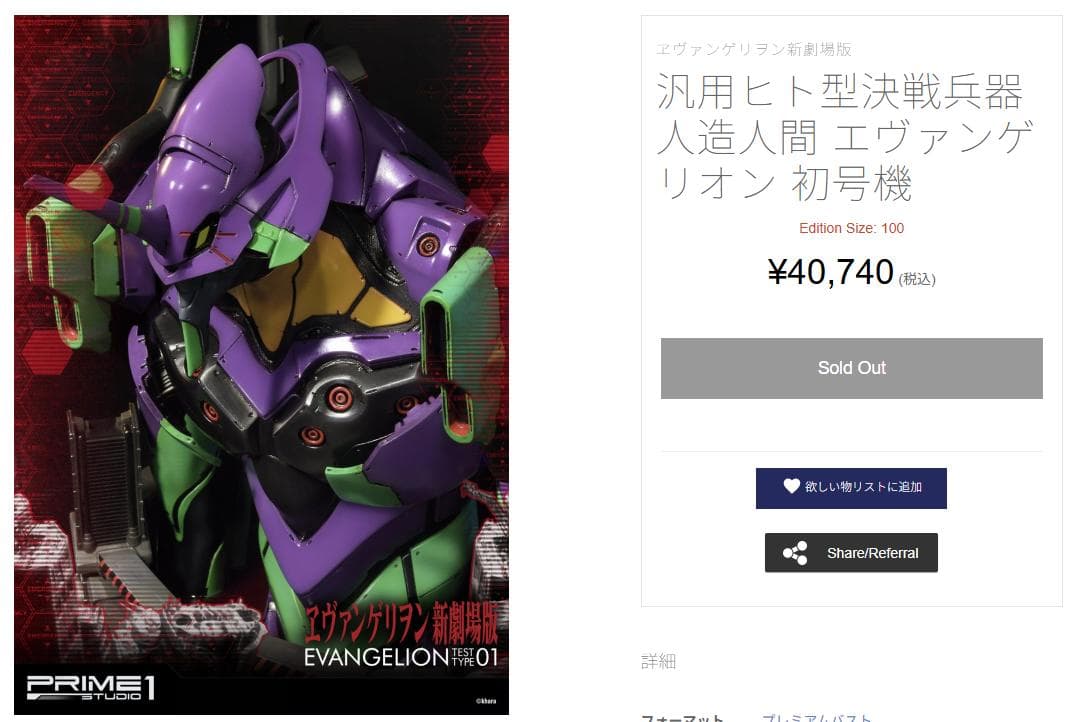Open the Share/Referral button
This screenshot has width=1071, height=722.
(851, 553)
